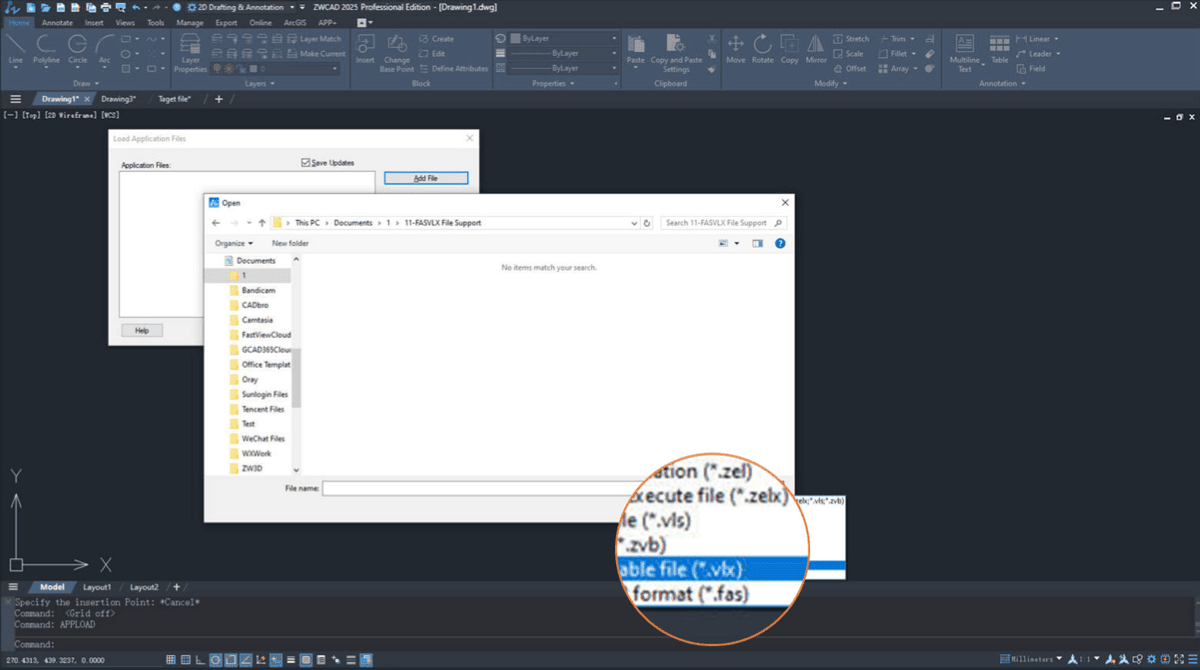Activate the Circle tool
The height and width of the screenshot is (670, 1200).
77,49
